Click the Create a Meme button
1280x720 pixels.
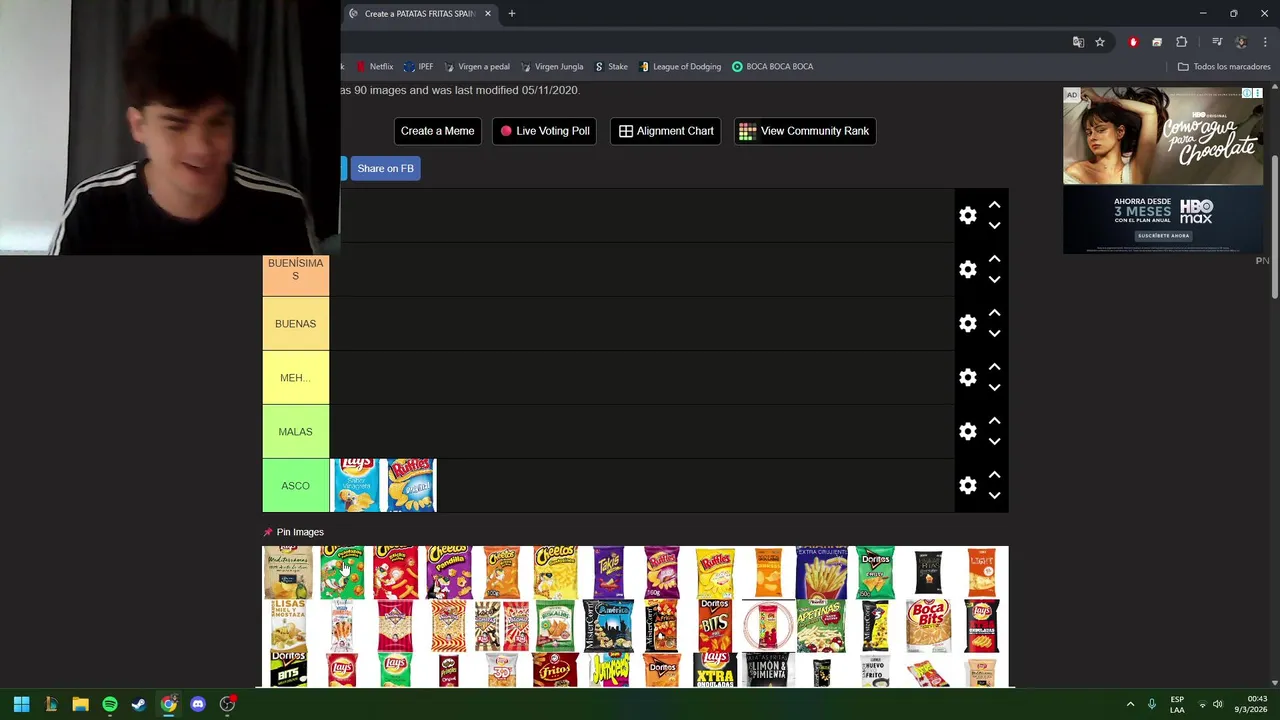click(437, 131)
